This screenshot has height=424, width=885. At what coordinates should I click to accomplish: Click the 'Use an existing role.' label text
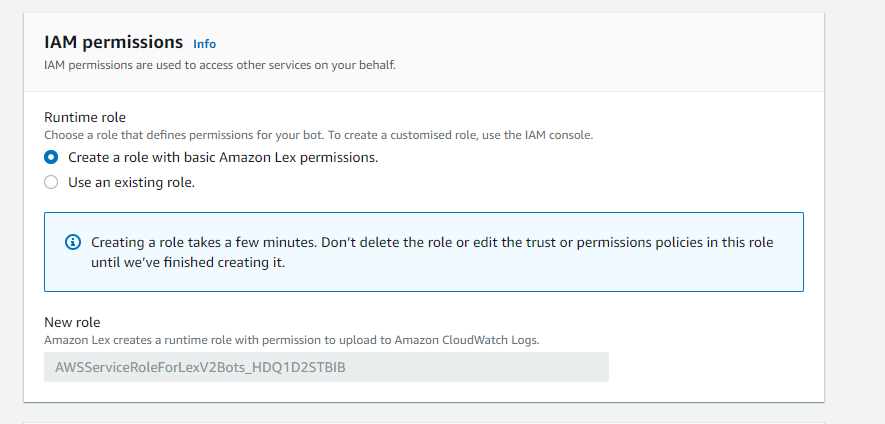131,183
